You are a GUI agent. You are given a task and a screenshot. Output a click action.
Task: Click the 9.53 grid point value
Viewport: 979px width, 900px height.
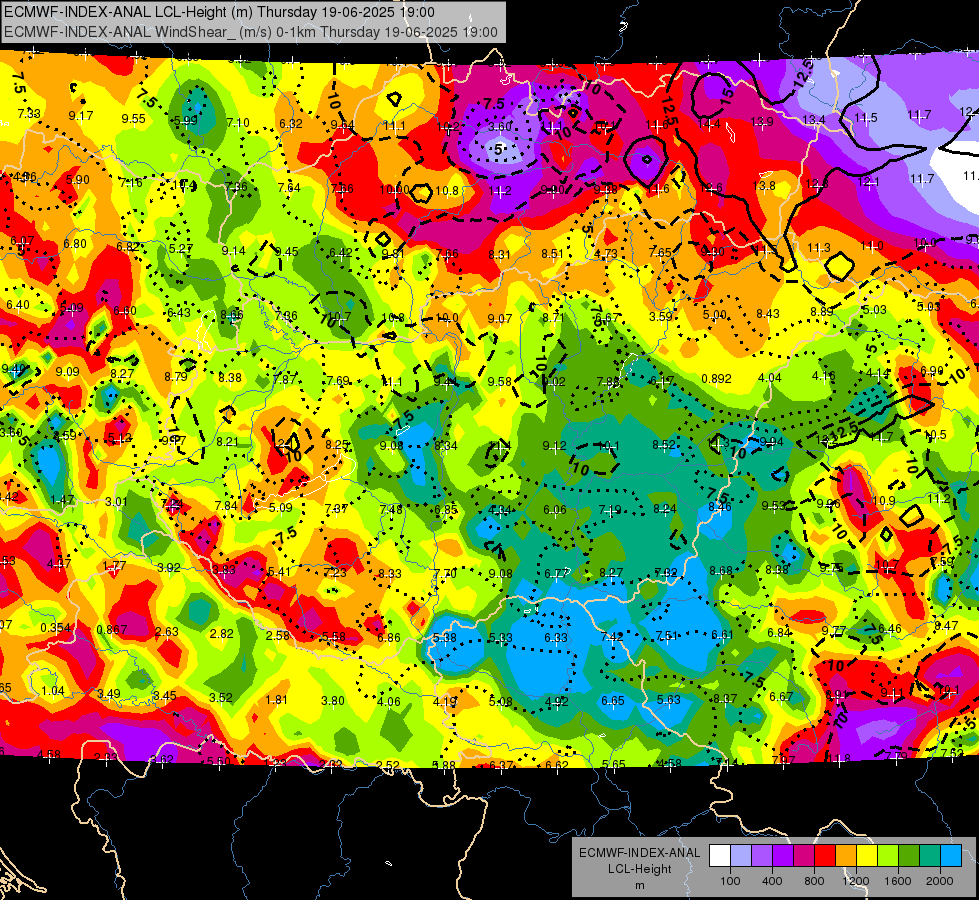[773, 505]
